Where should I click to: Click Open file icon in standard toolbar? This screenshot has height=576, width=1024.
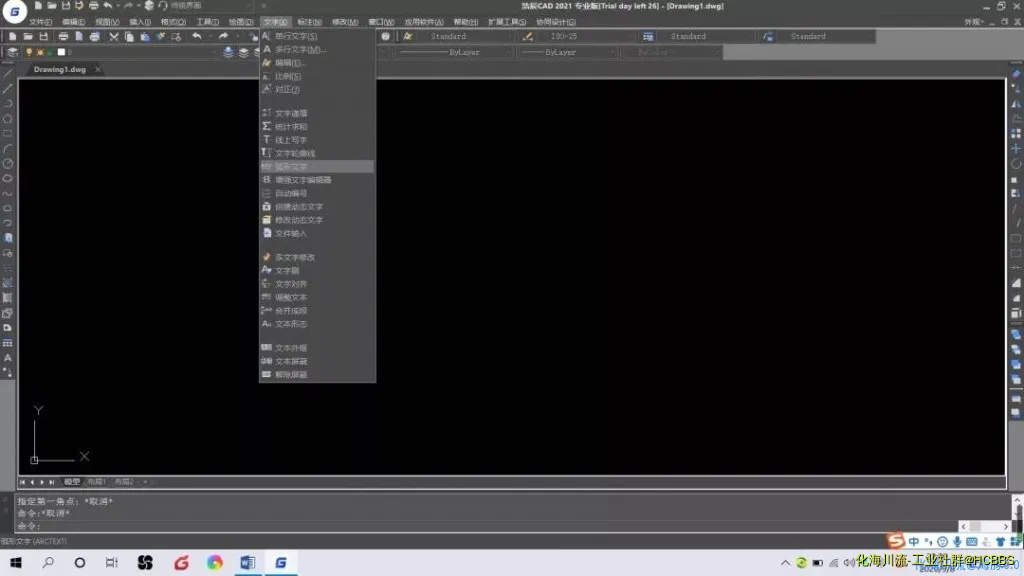pyautogui.click(x=28, y=37)
